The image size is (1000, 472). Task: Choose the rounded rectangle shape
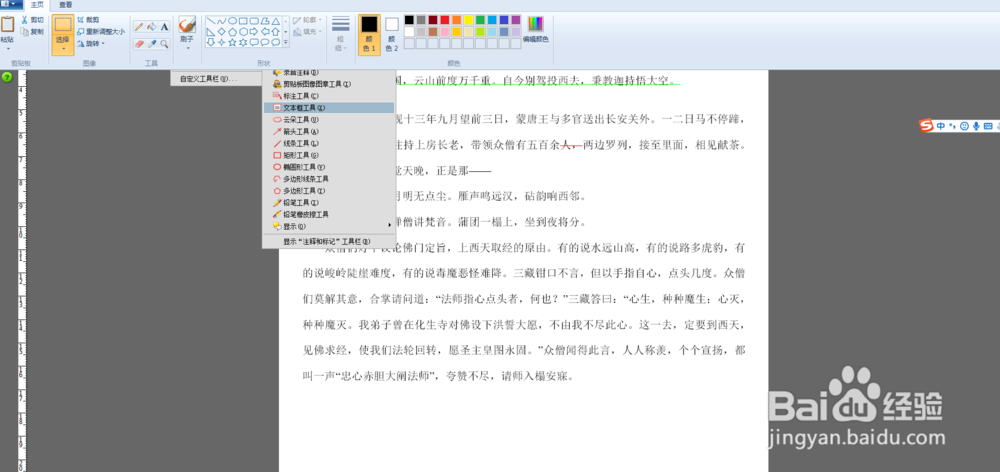(254, 20)
